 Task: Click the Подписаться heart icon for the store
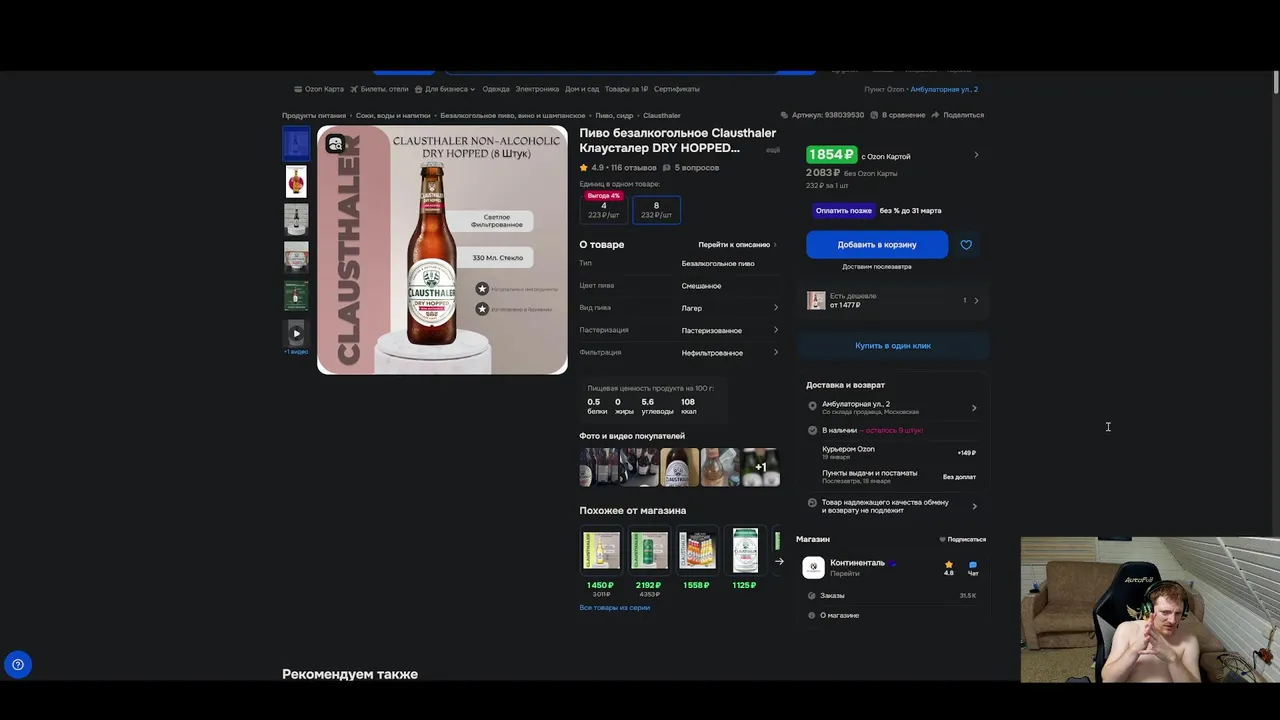pyautogui.click(x=942, y=539)
